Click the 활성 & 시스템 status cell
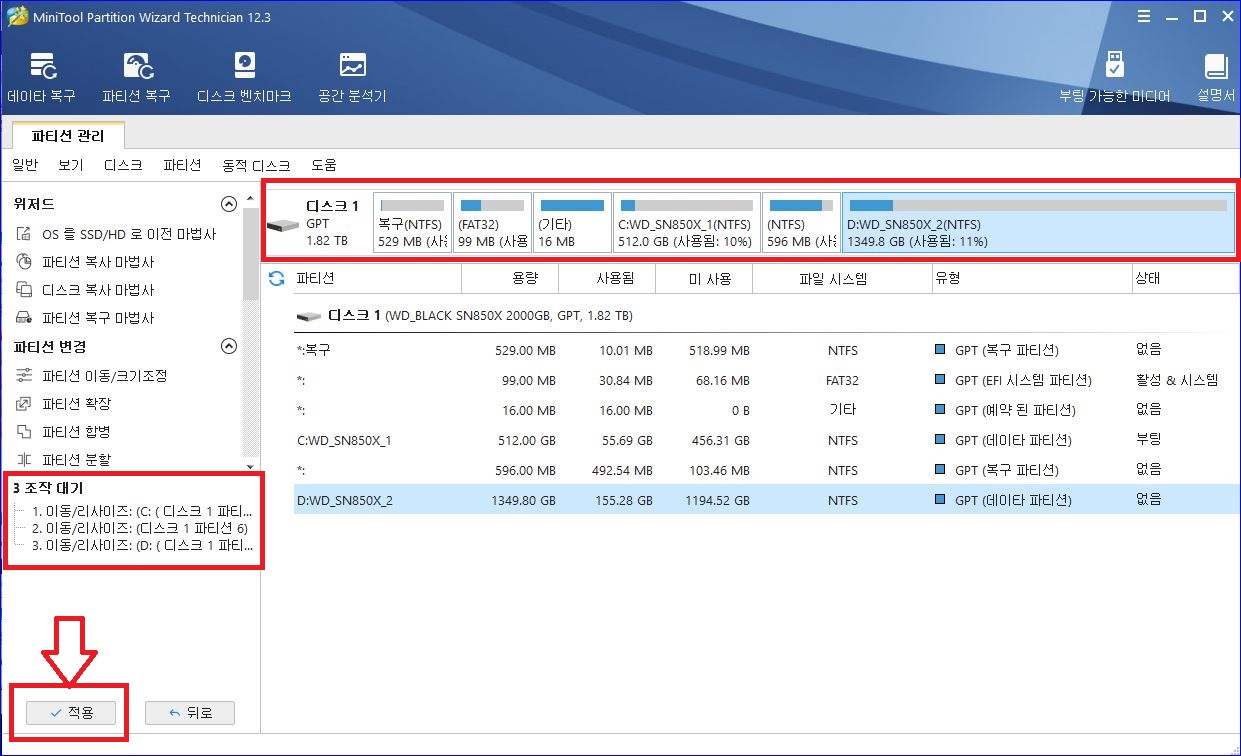 click(x=1177, y=380)
